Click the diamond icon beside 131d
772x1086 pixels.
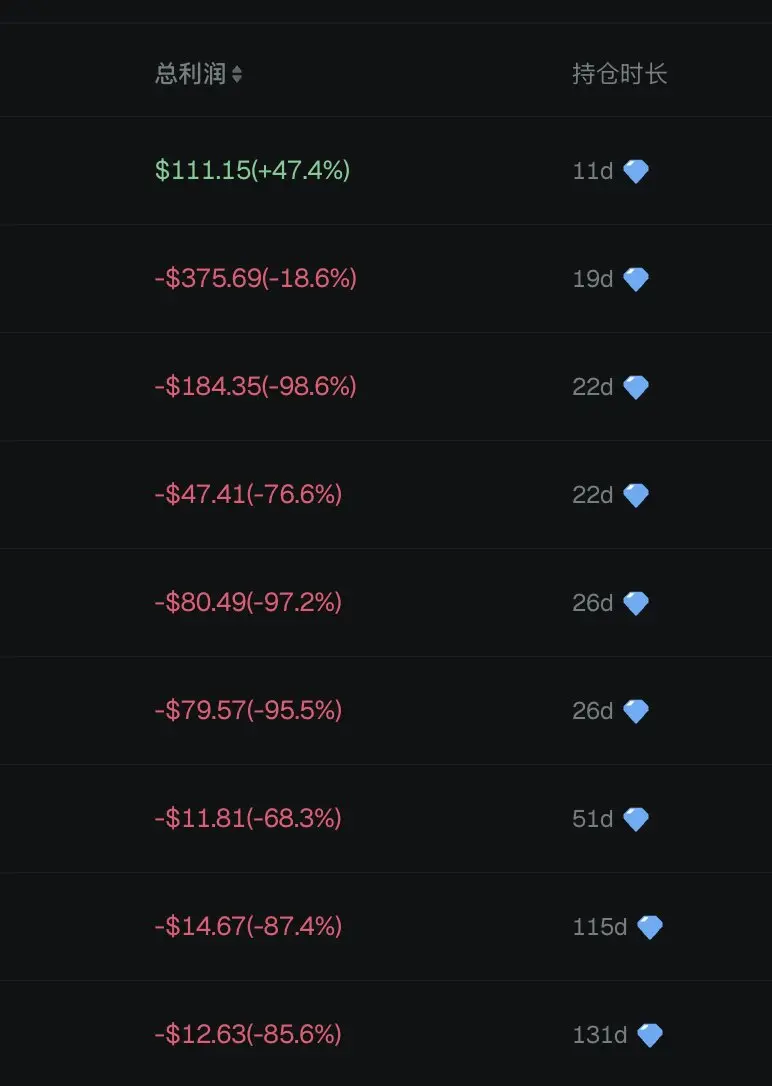(x=649, y=1035)
